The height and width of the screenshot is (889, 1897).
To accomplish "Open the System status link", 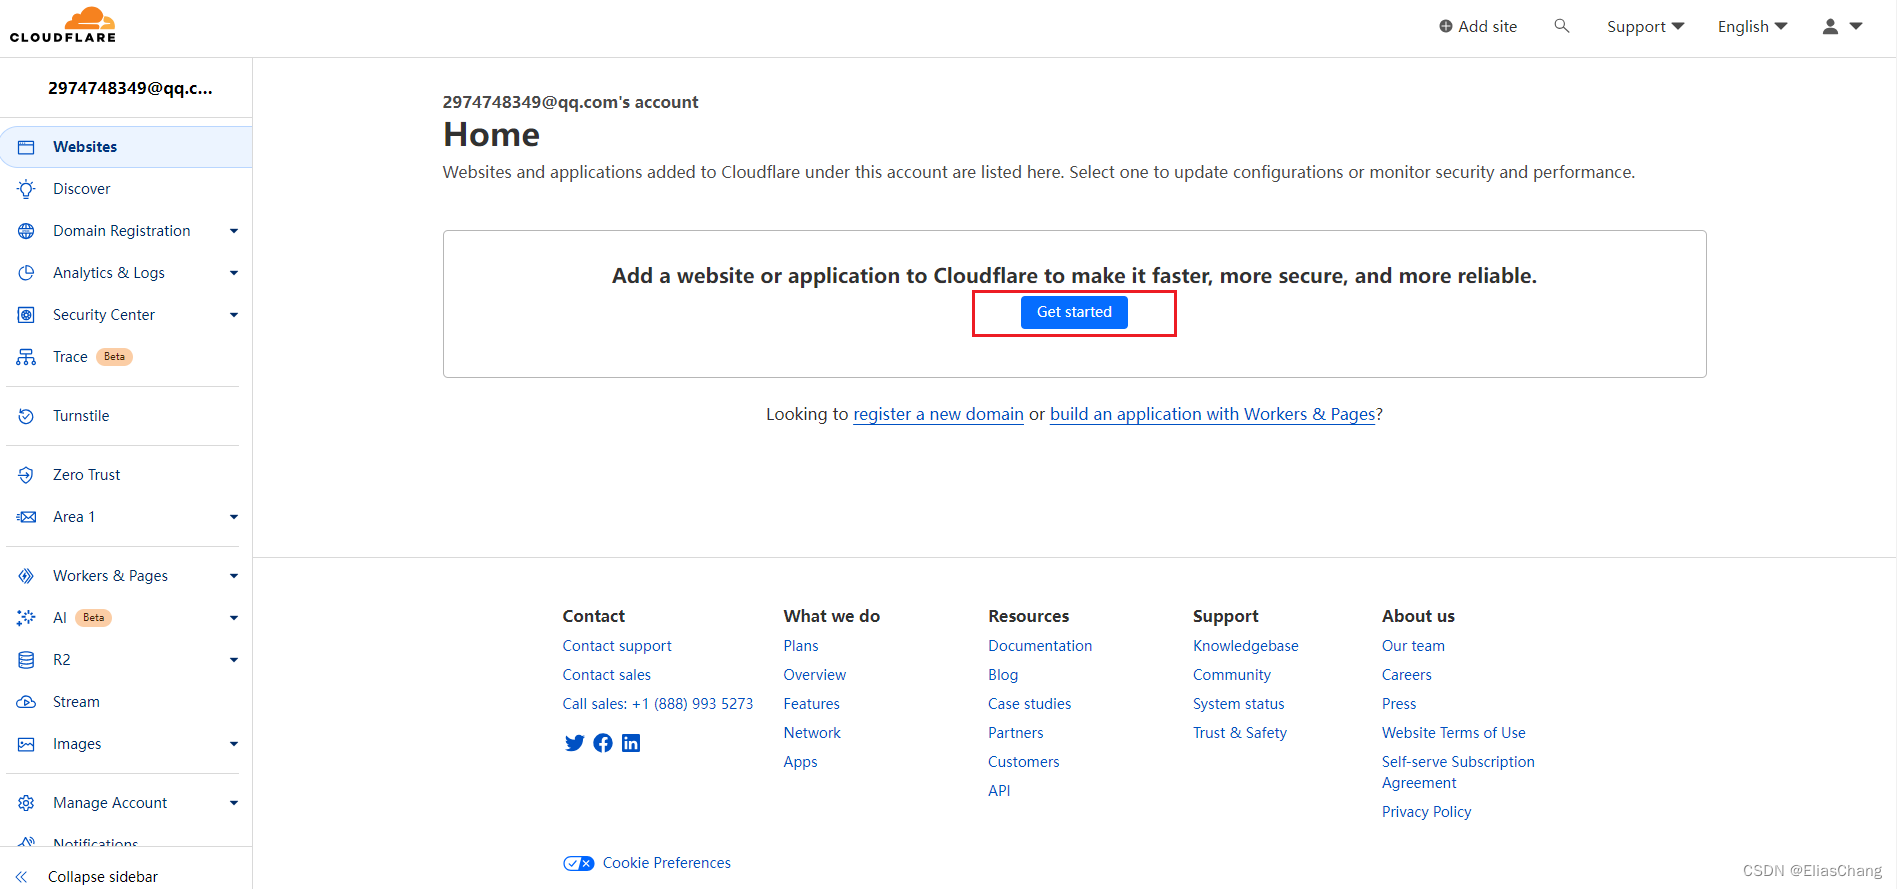I will pyautogui.click(x=1238, y=704).
